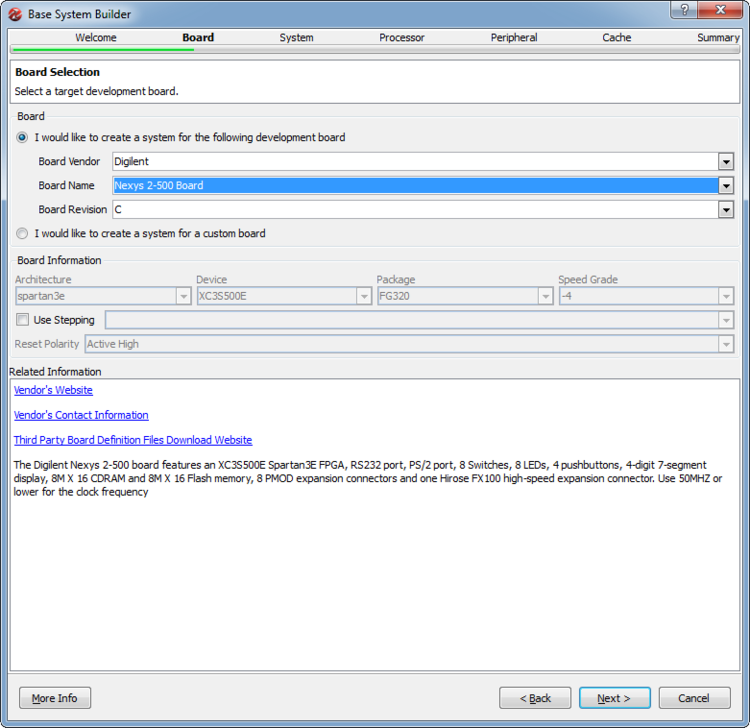Enable the Use Stepping checkbox

[x=22, y=320]
